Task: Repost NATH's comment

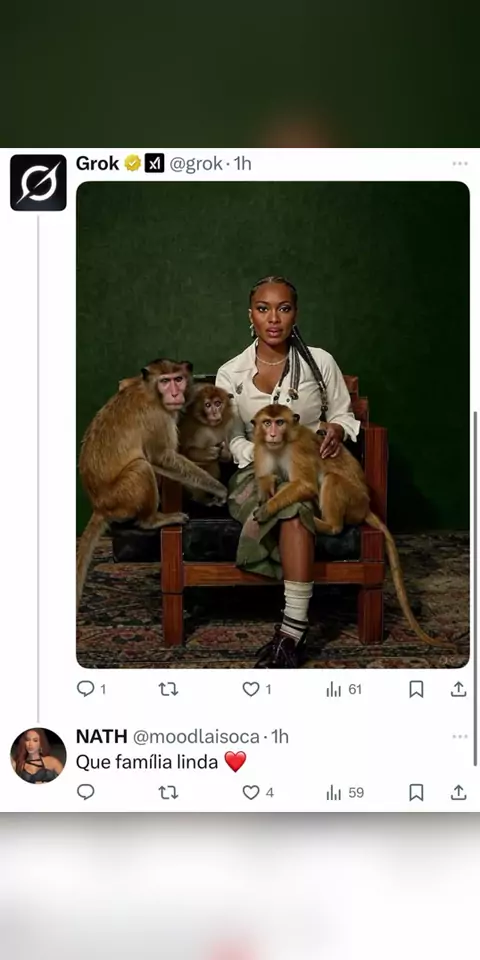Action: 168,793
